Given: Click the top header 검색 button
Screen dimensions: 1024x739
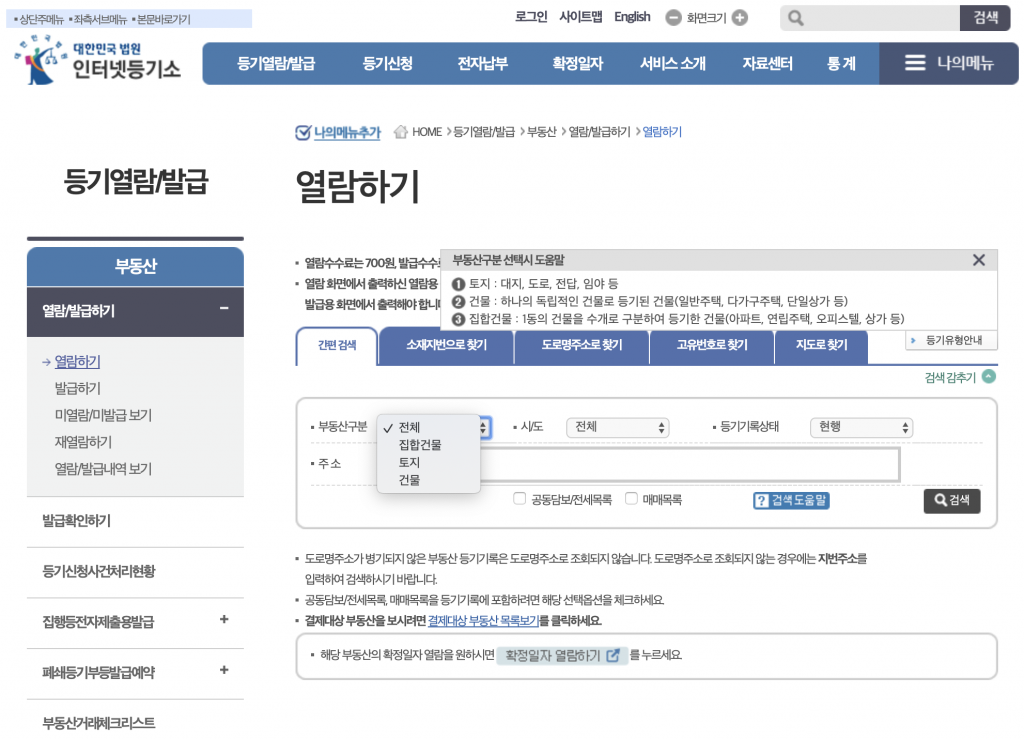Looking at the screenshot, I should pos(985,18).
